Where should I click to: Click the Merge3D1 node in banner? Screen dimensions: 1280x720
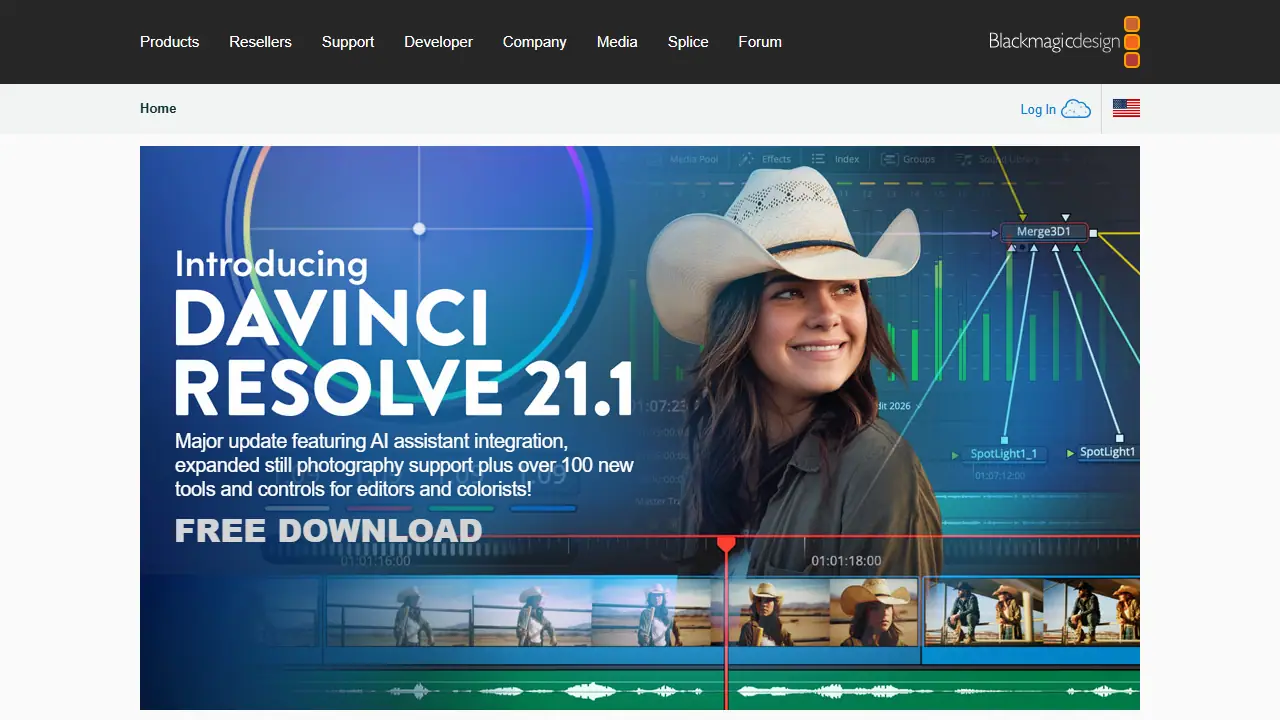[1044, 232]
